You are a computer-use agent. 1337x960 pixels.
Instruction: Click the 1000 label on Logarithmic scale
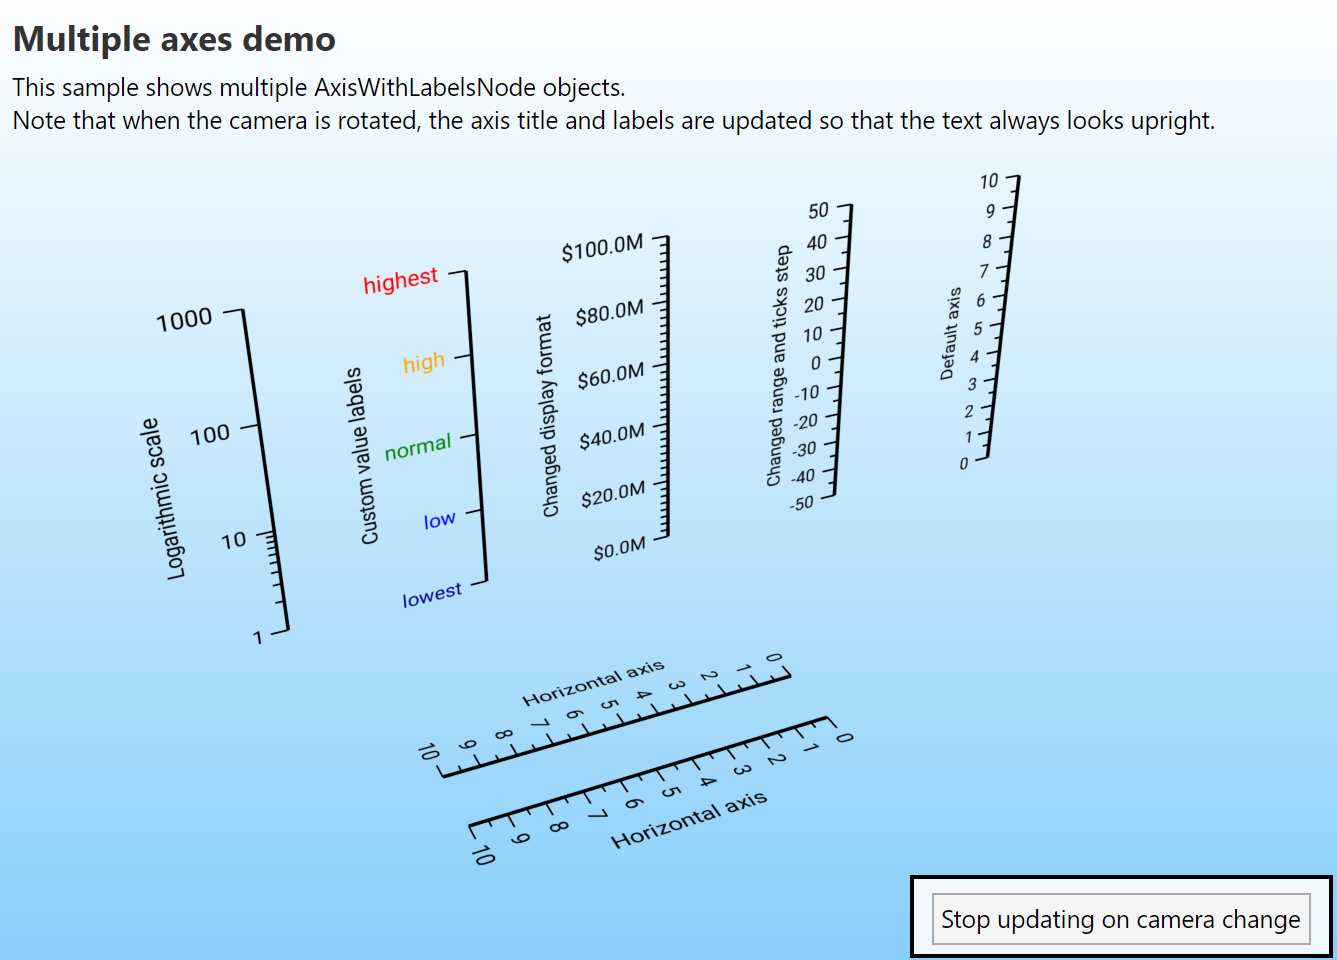point(183,317)
